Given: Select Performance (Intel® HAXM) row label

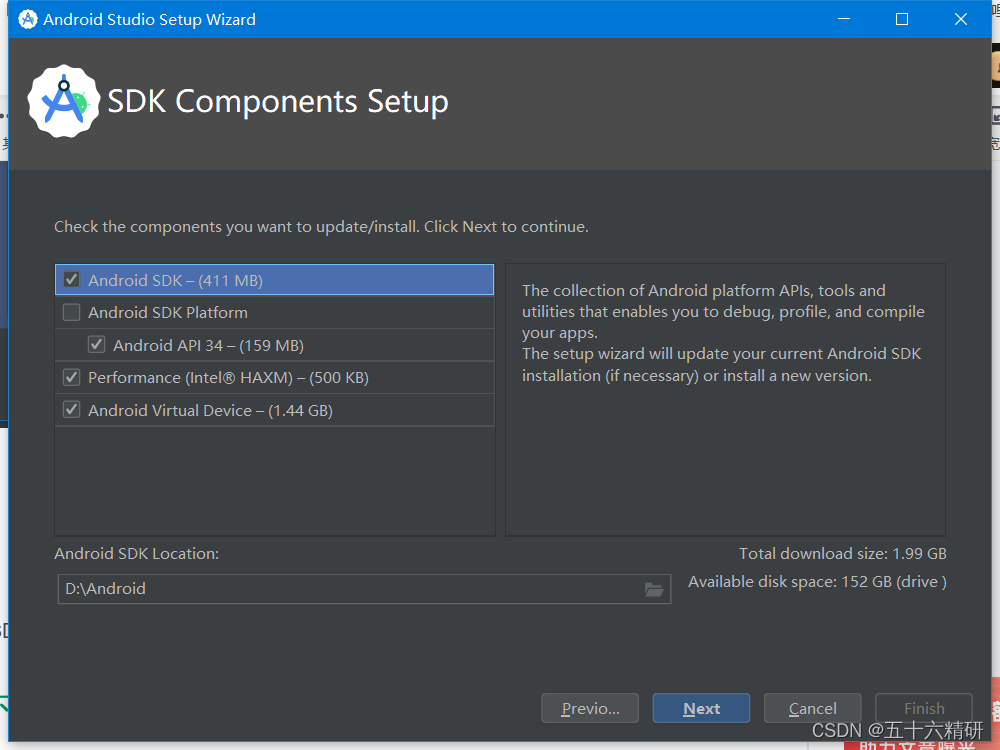Looking at the screenshot, I should [x=228, y=378].
